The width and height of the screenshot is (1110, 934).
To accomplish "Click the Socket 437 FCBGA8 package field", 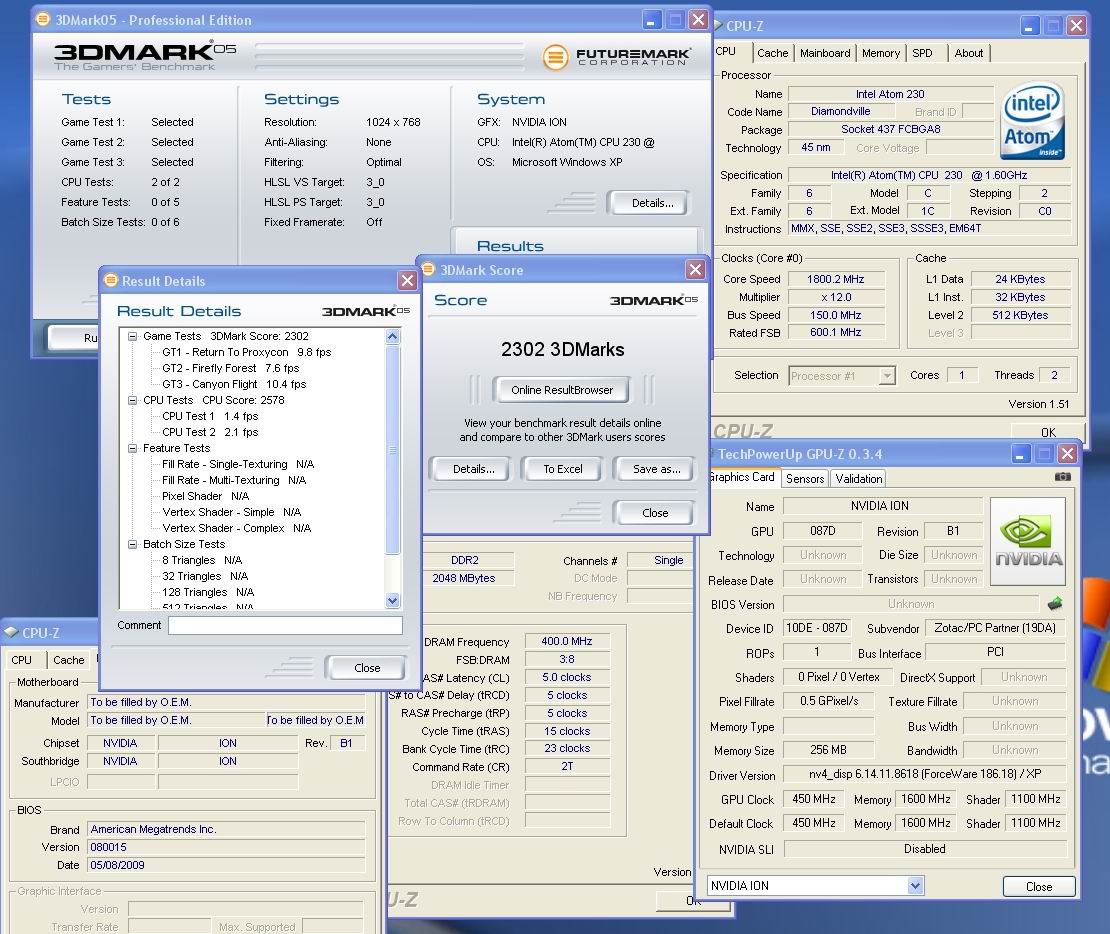I will click(890, 129).
